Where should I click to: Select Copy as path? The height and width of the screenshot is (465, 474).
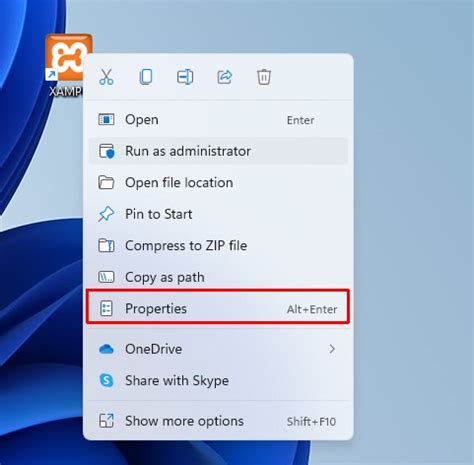tap(218, 277)
